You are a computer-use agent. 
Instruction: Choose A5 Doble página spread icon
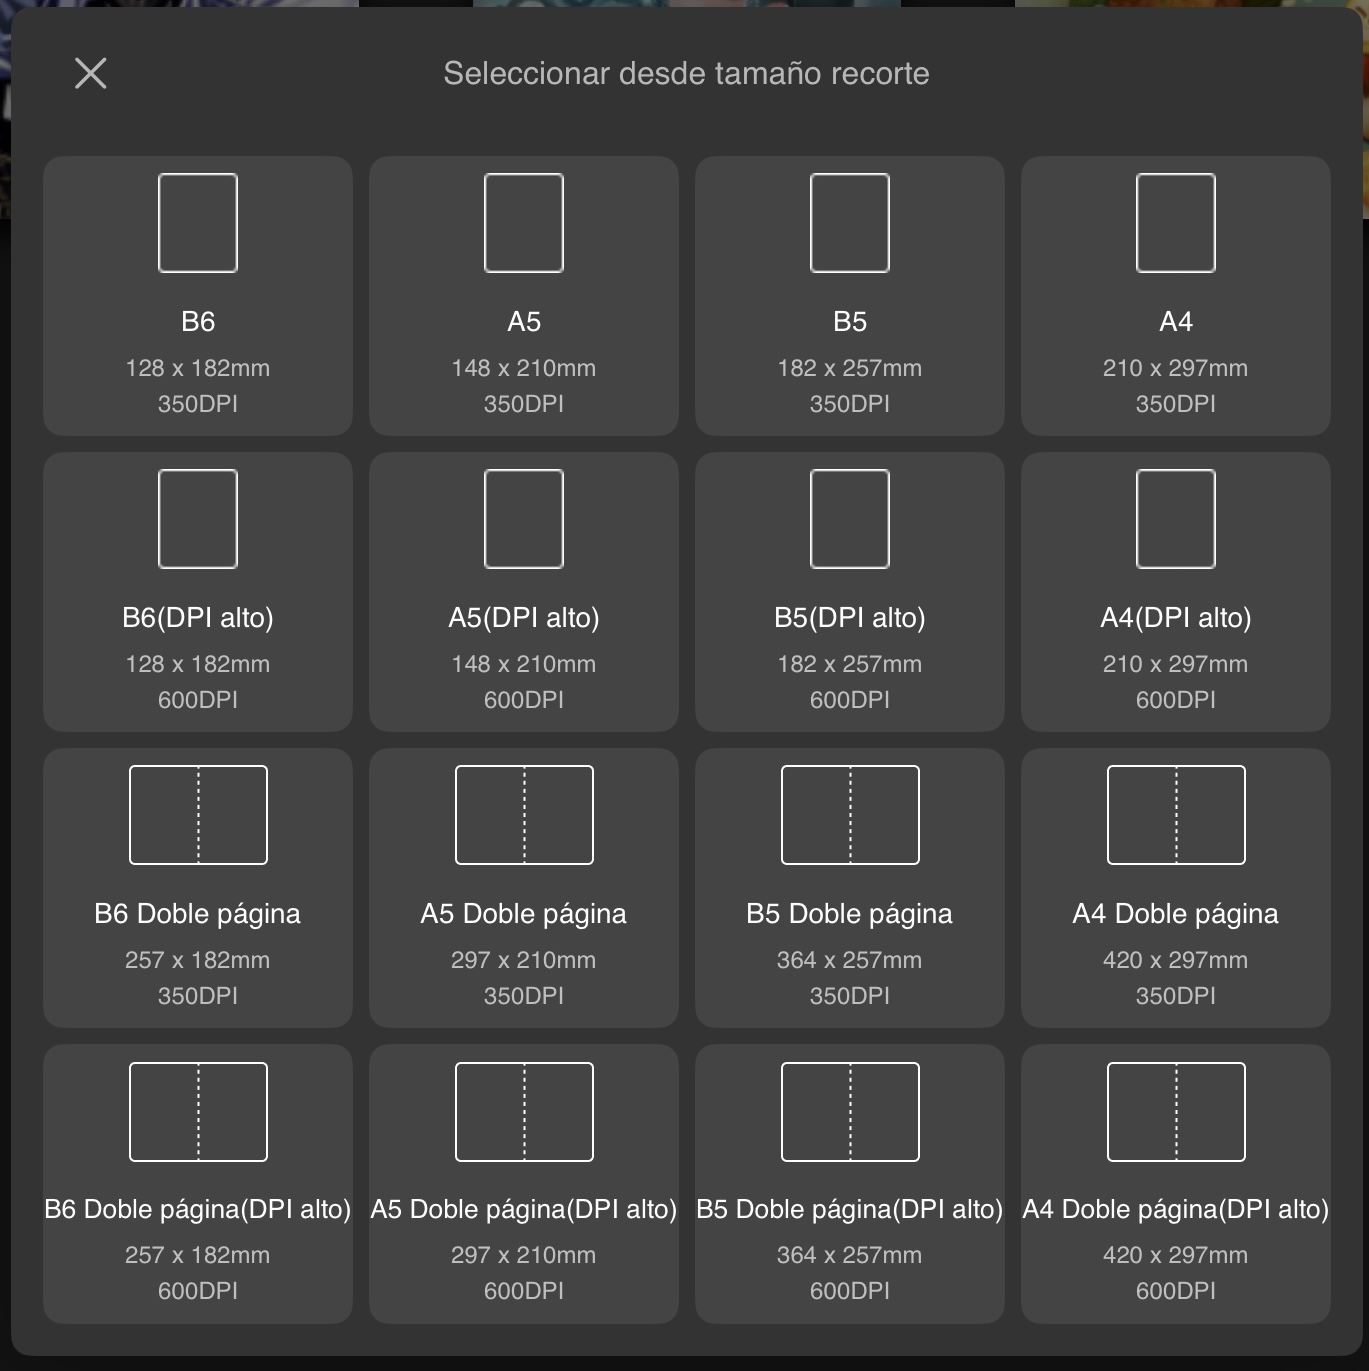[524, 815]
